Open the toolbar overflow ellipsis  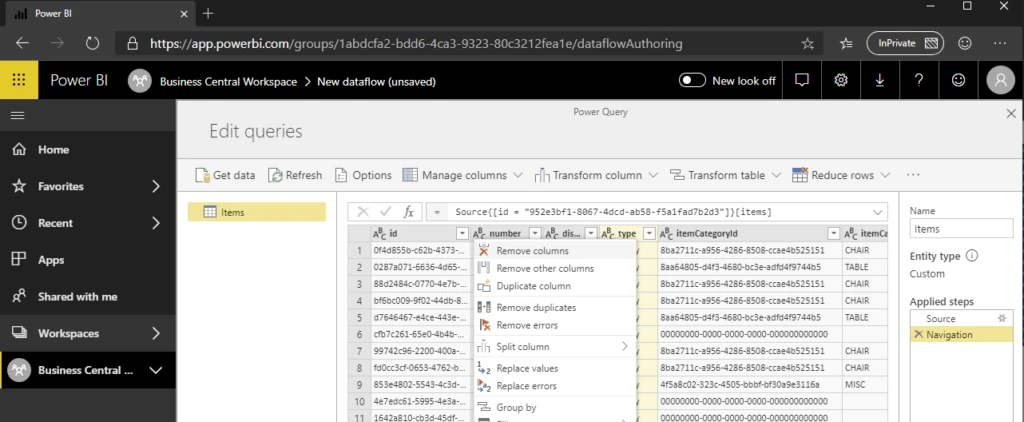pos(913,175)
